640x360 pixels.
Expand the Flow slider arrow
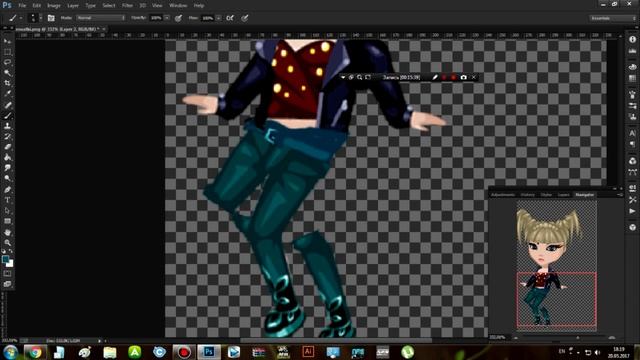pos(218,18)
